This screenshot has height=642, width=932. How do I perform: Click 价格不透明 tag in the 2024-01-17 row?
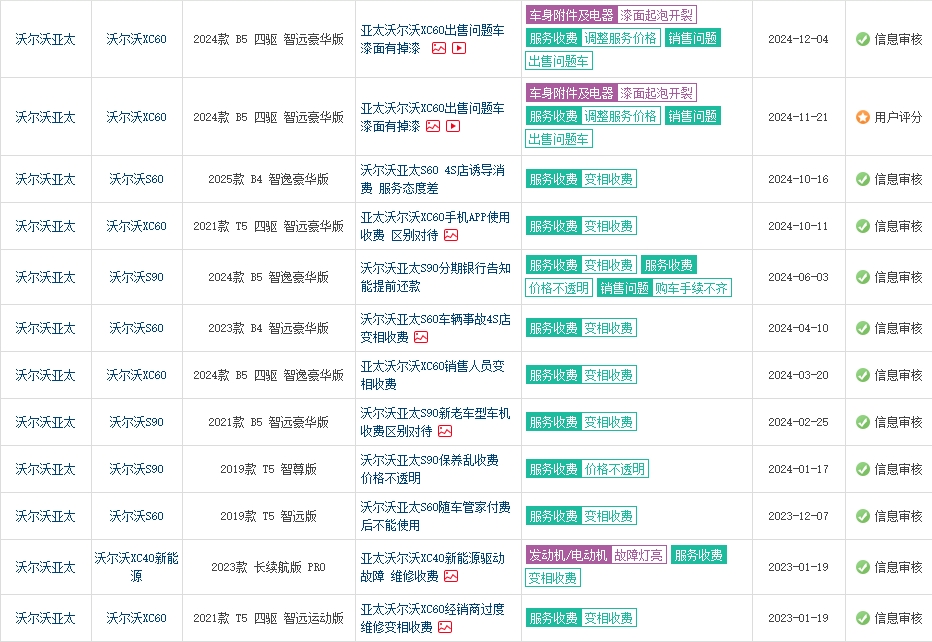[615, 469]
